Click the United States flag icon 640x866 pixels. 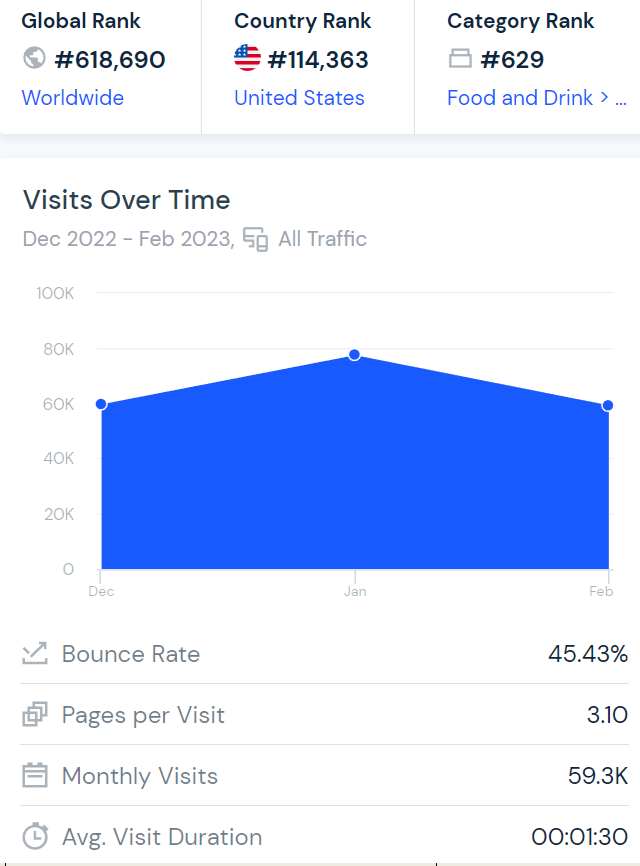click(x=247, y=59)
